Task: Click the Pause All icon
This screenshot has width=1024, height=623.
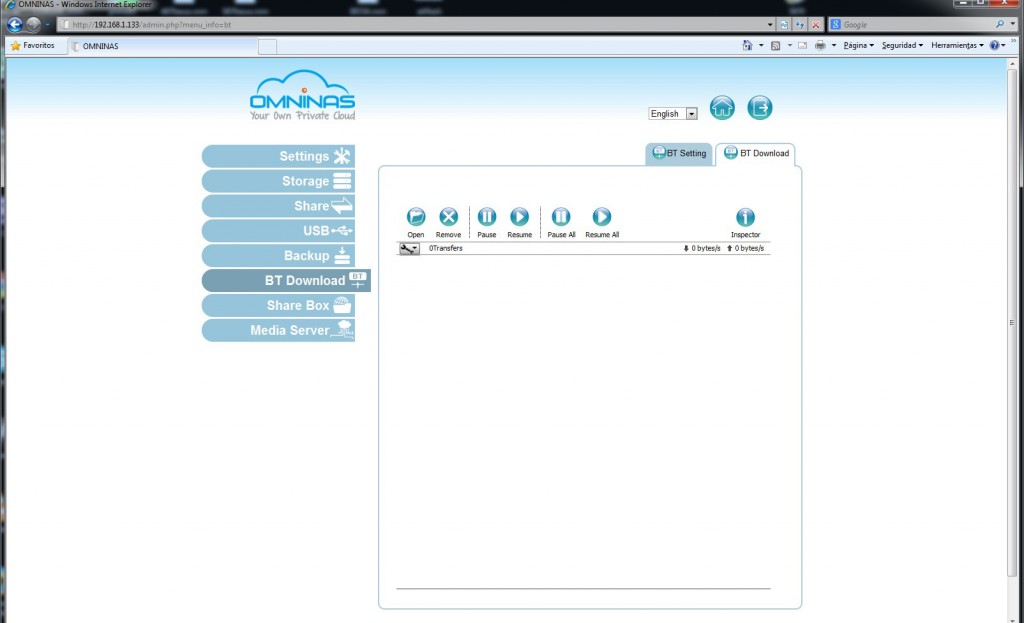Action: point(561,217)
